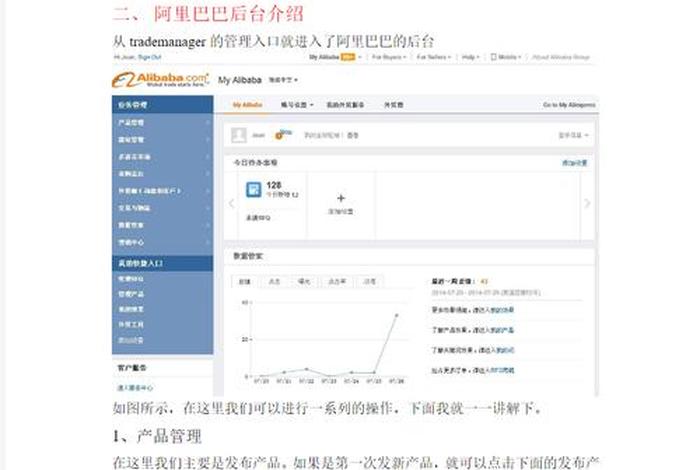Click the Alibaba.com logo
Screen dimensions: 700x470
(x=160, y=80)
